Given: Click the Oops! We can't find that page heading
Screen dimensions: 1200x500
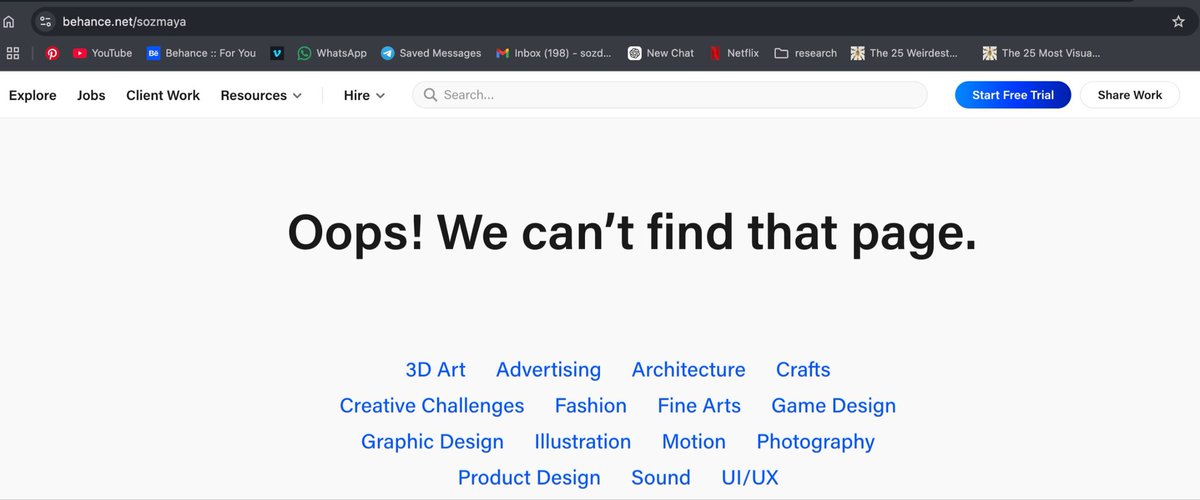Looking at the screenshot, I should click(x=632, y=234).
